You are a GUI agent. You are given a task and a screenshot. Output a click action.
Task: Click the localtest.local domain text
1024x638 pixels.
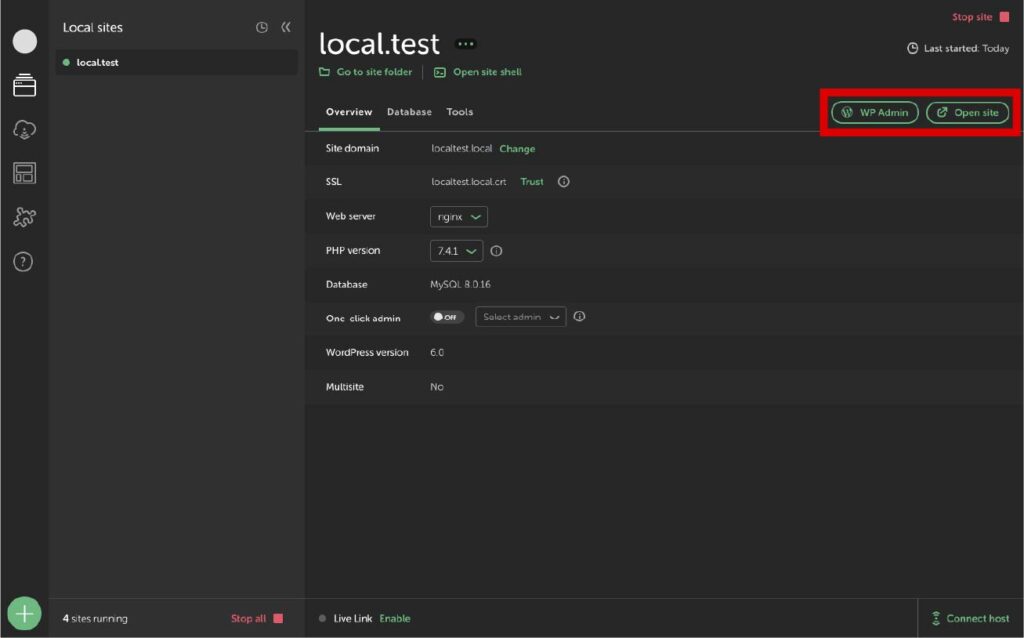pyautogui.click(x=462, y=149)
